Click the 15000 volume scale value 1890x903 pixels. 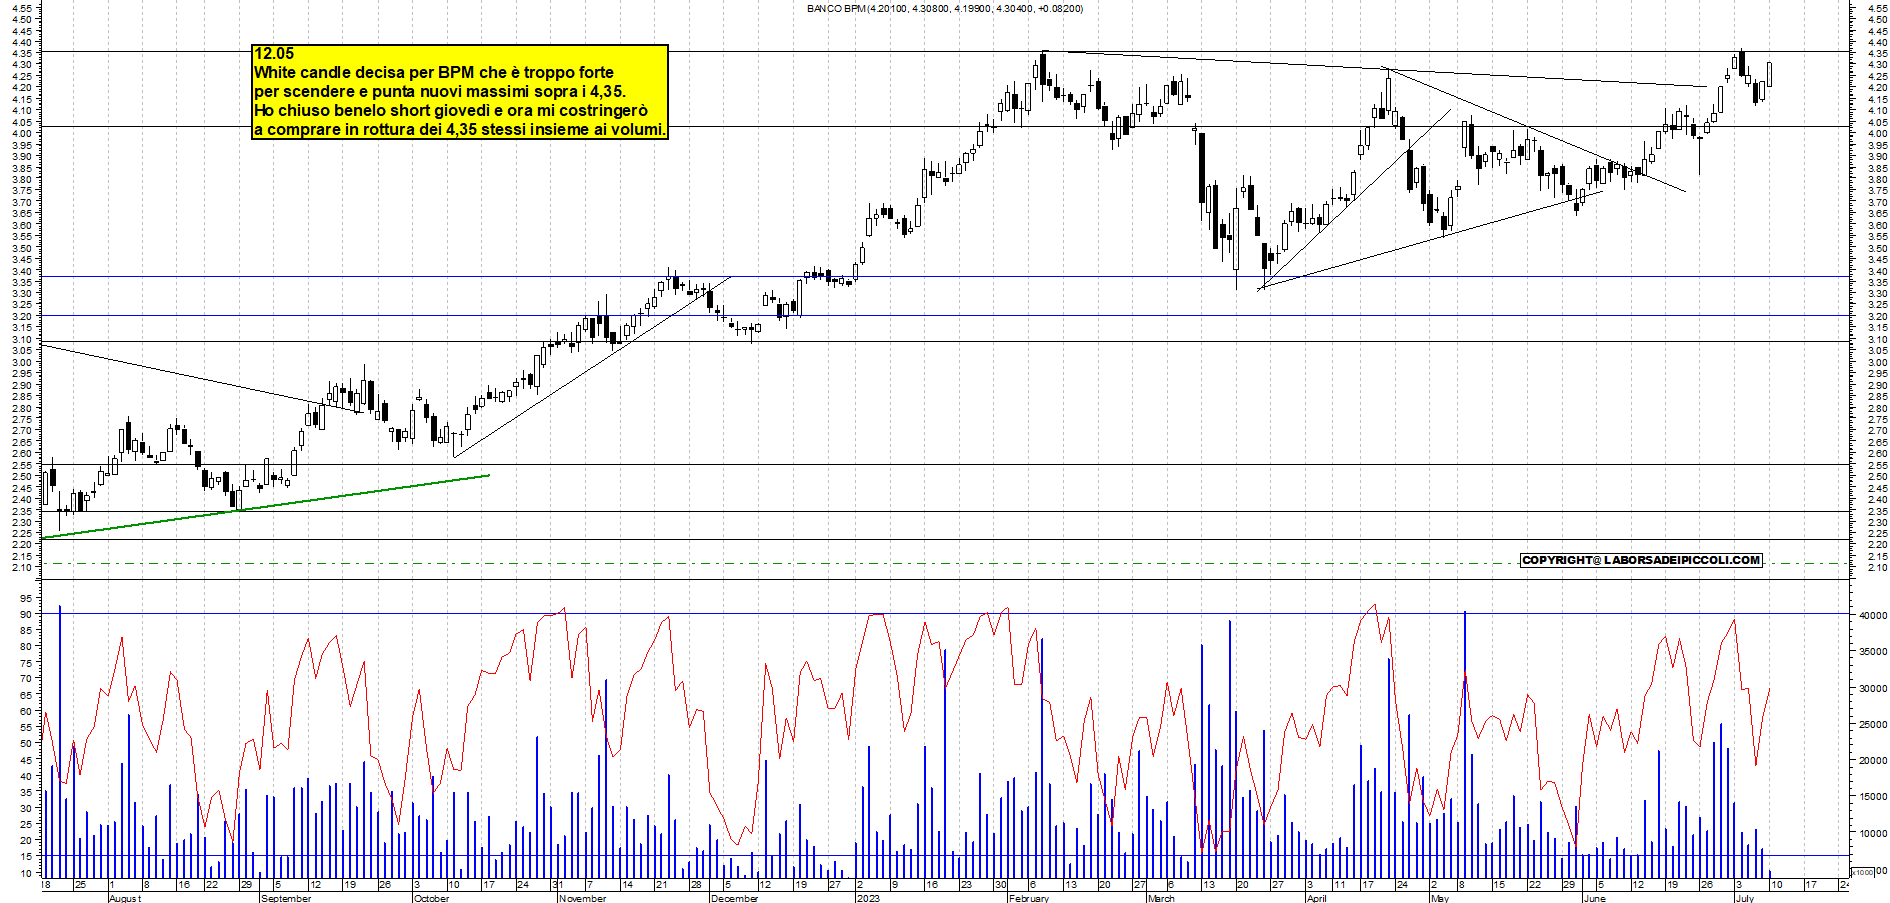click(1873, 797)
